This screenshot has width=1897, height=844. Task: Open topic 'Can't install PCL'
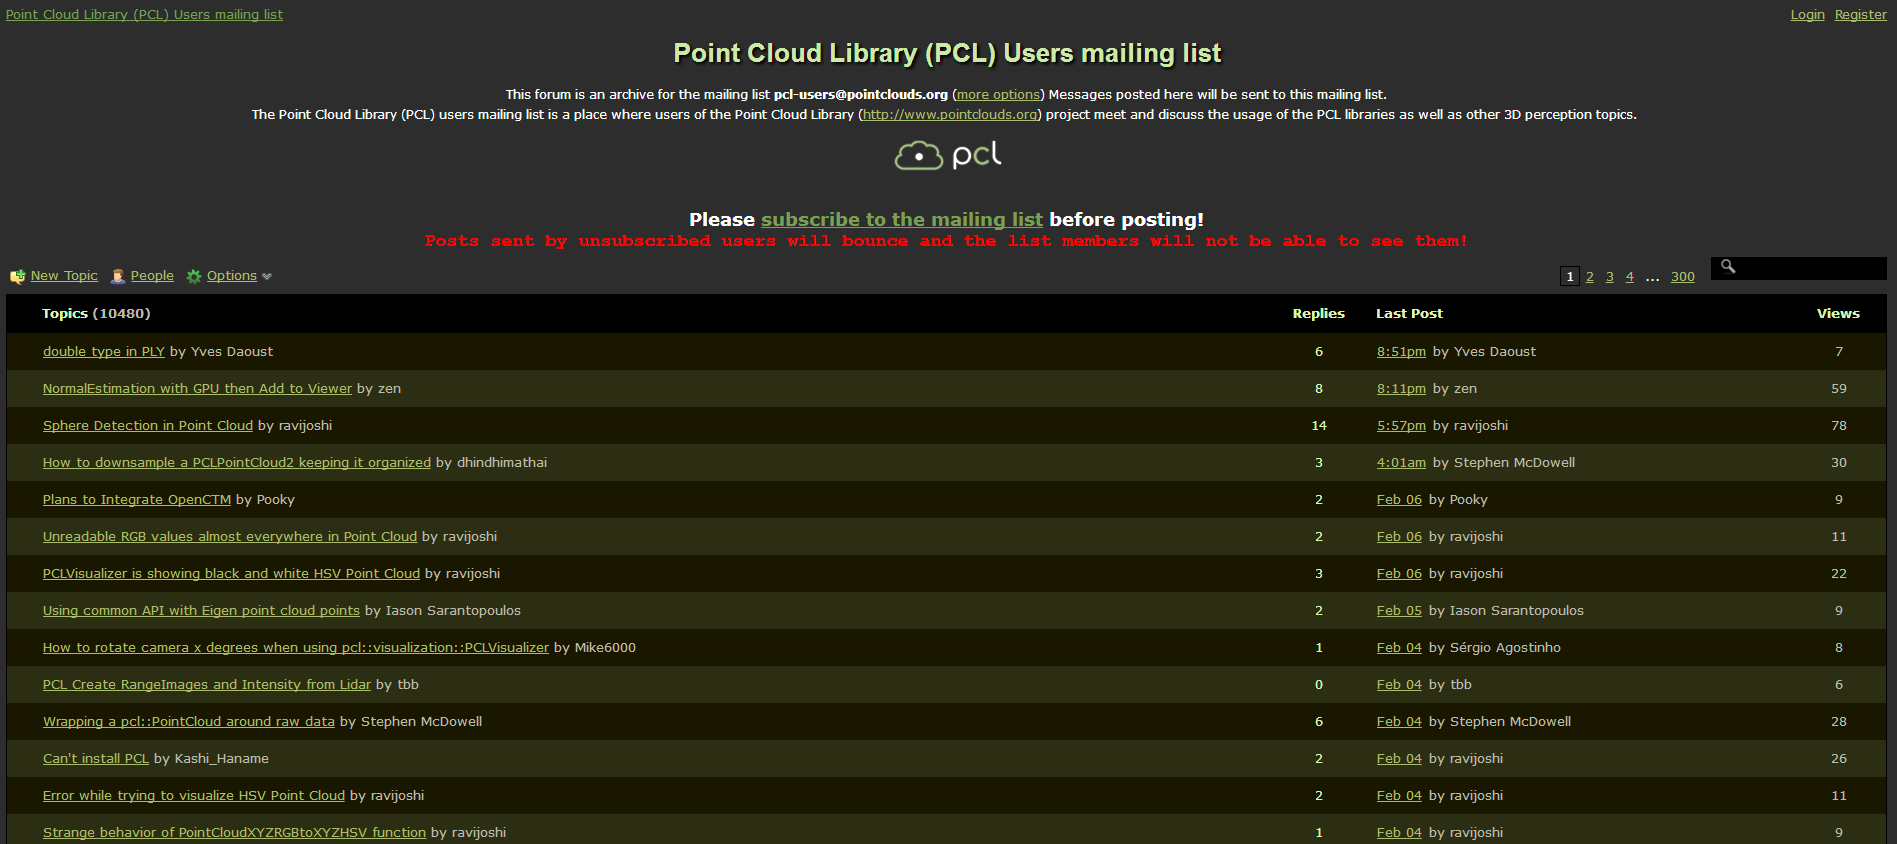[96, 759]
